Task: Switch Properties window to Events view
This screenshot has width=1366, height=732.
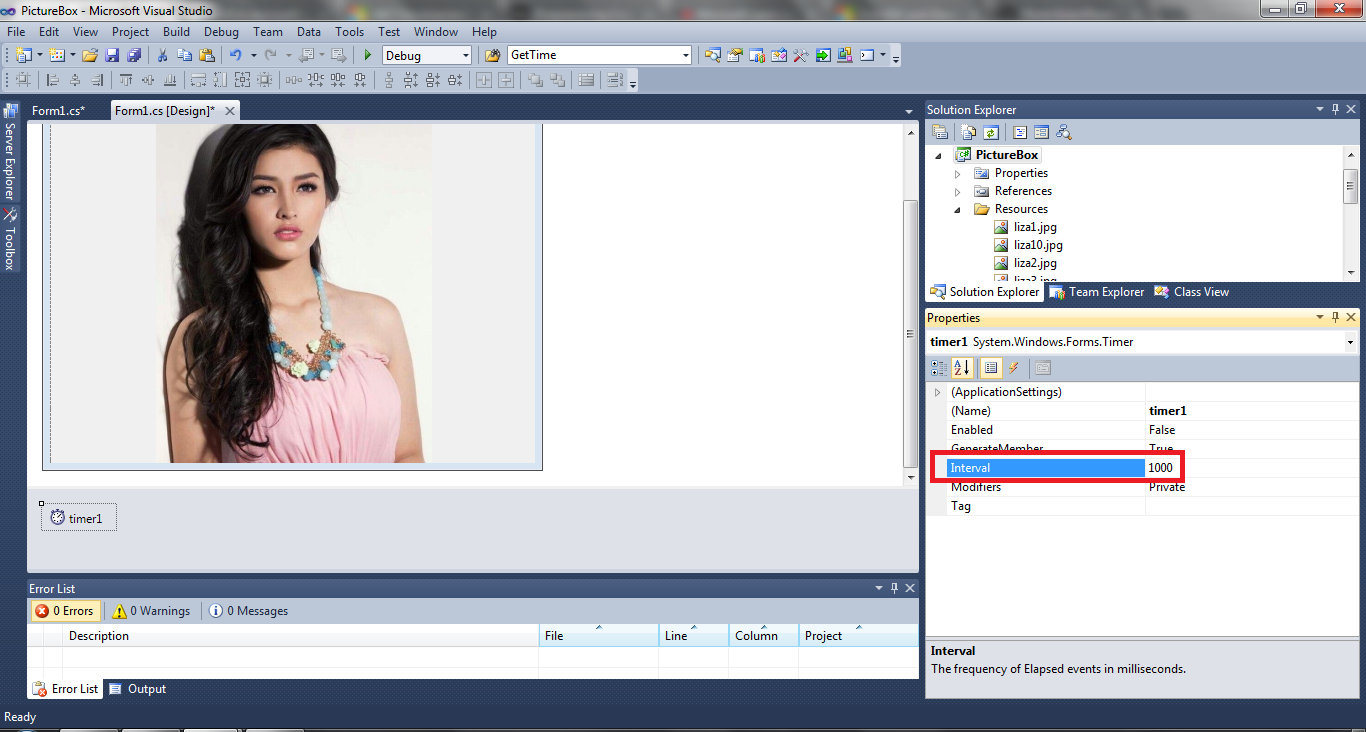Action: pyautogui.click(x=1014, y=367)
